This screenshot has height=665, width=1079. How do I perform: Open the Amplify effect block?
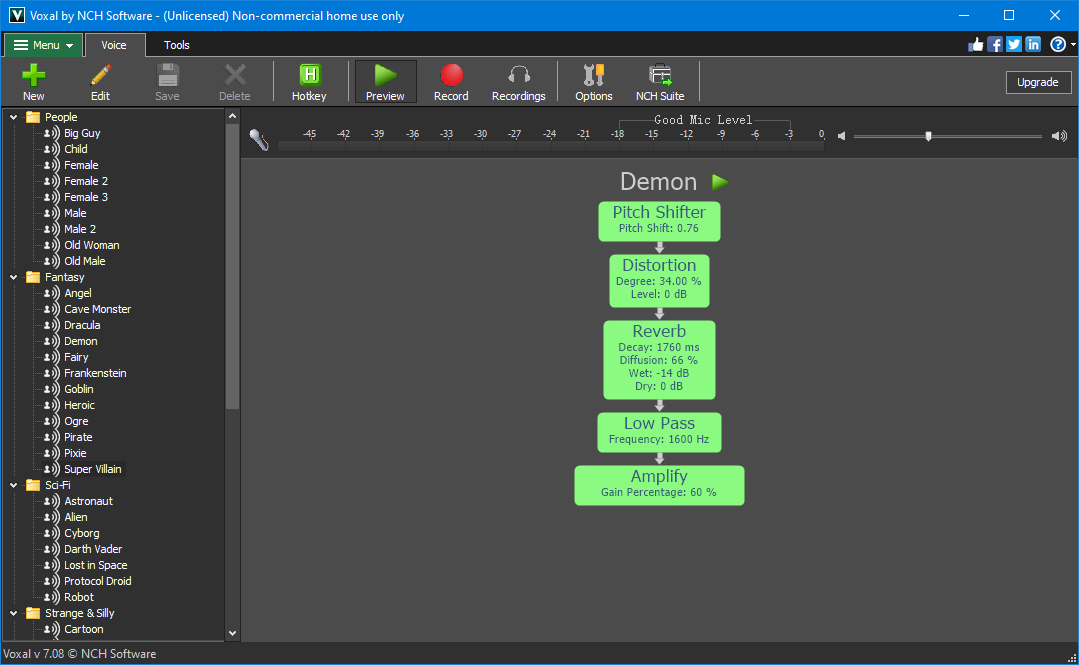[x=659, y=485]
